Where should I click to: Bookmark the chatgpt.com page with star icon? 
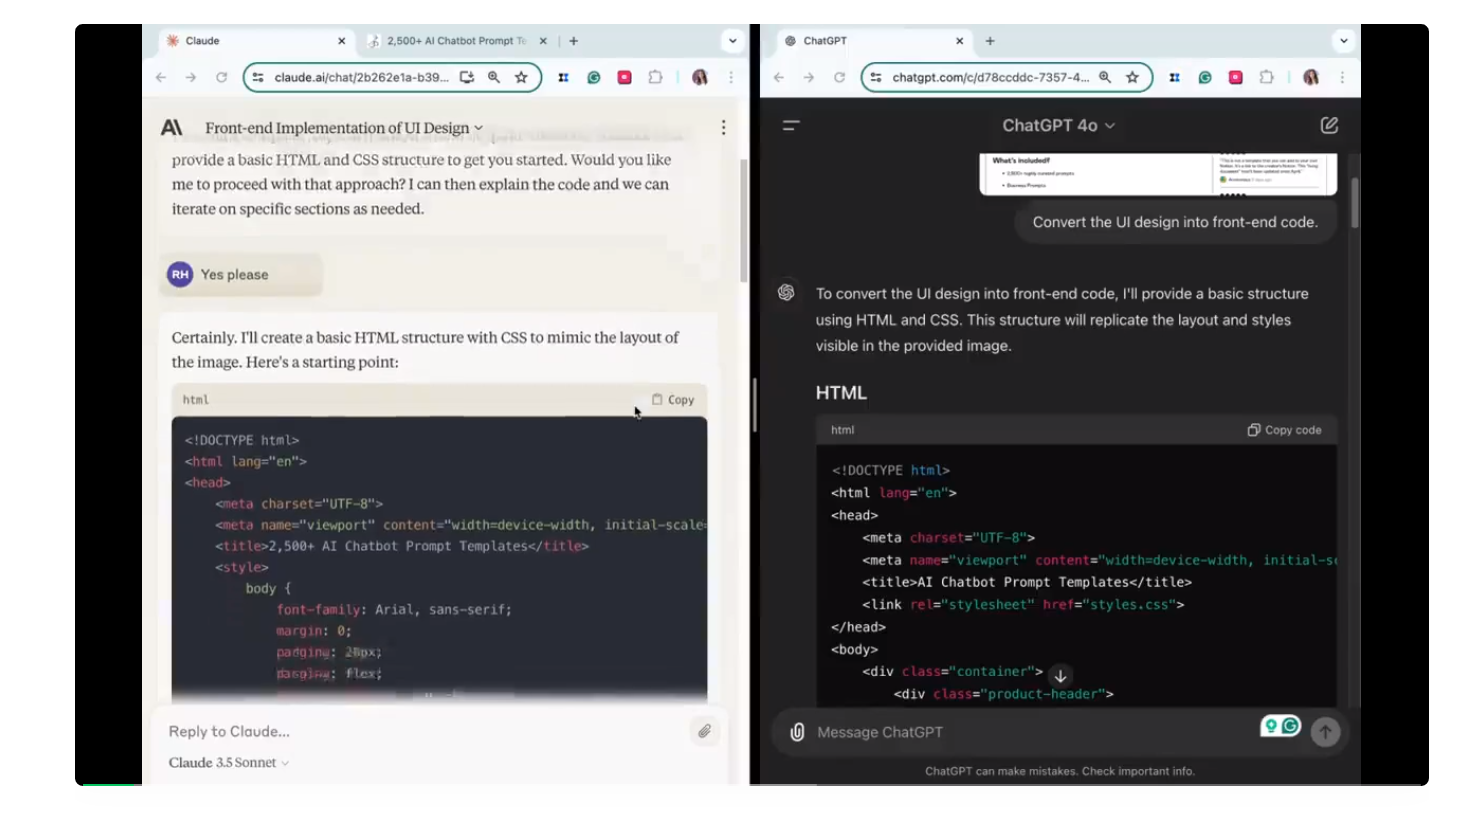1132,77
